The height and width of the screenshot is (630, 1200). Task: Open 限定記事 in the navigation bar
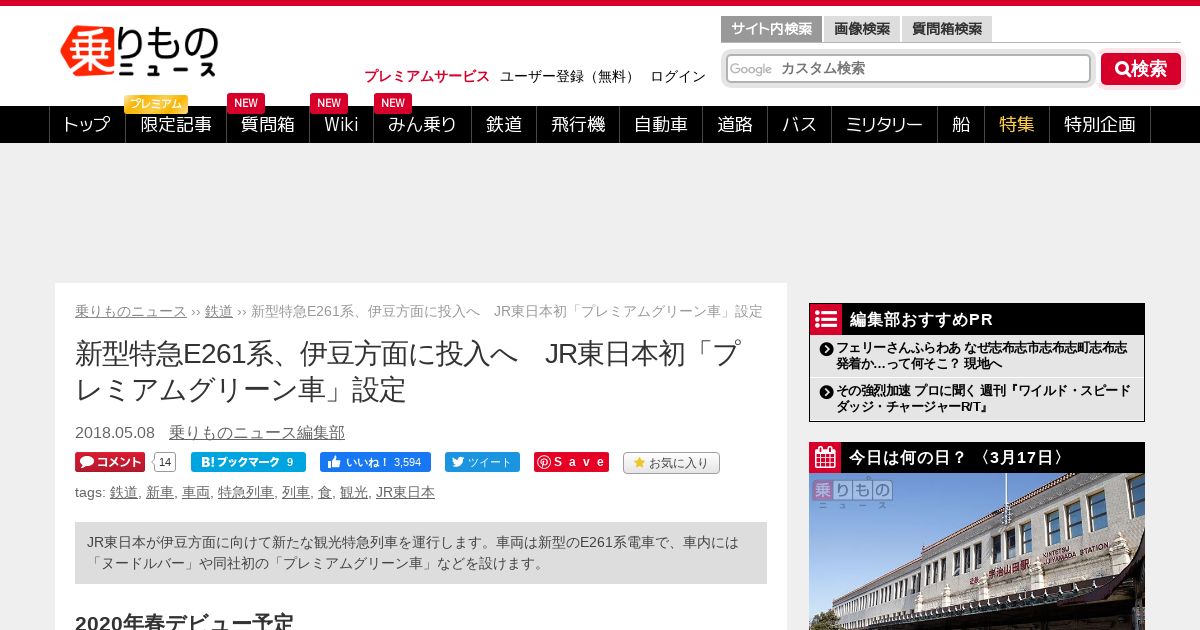pos(176,125)
